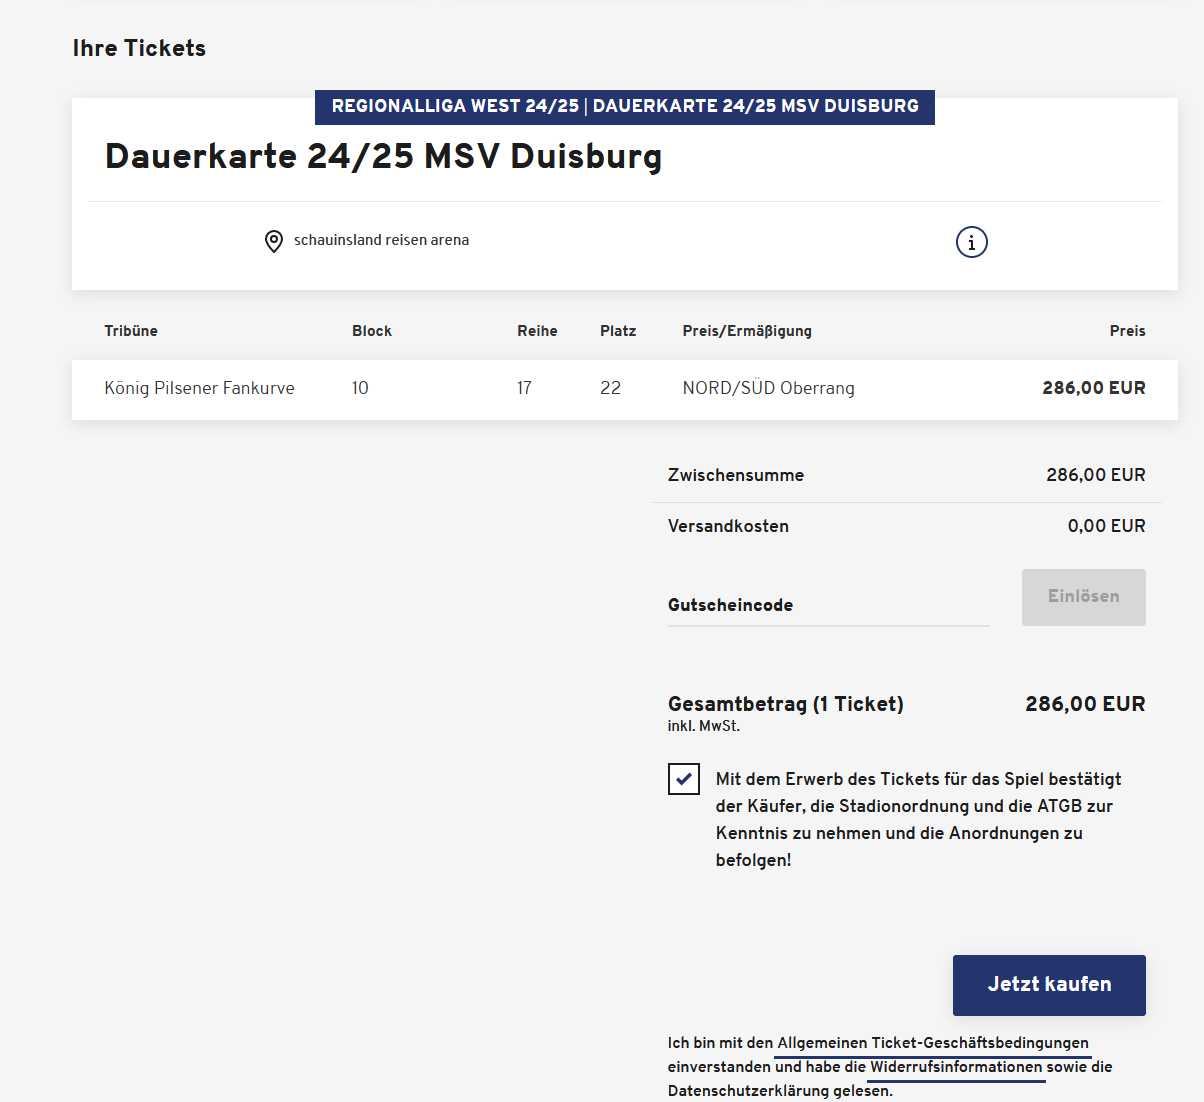The image size is (1204, 1102).
Task: Click the schauinsland reisen arena text
Action: click(381, 240)
